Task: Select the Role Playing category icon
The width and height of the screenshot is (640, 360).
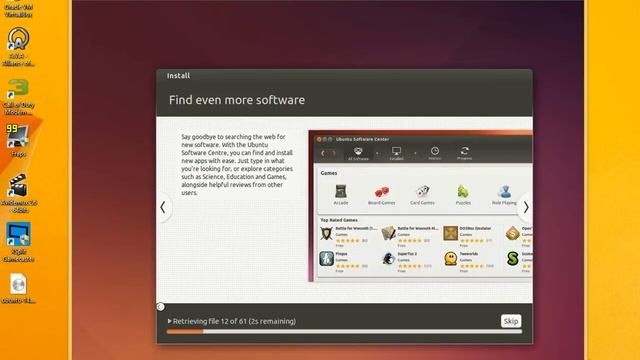Action: point(504,191)
